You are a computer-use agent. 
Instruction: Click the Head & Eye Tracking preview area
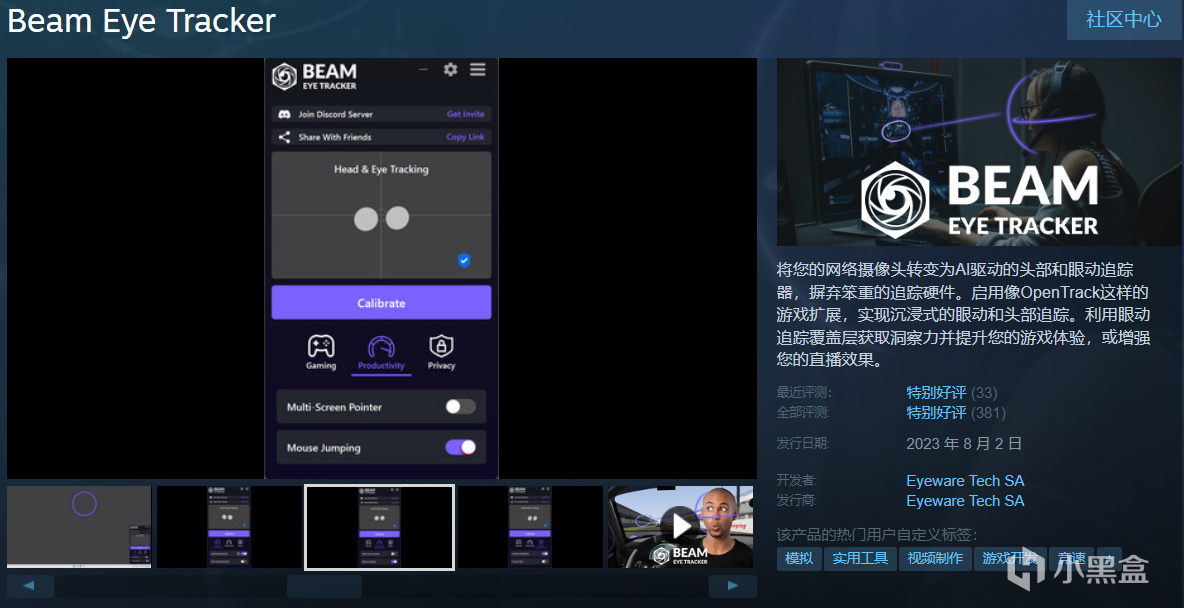(x=381, y=215)
